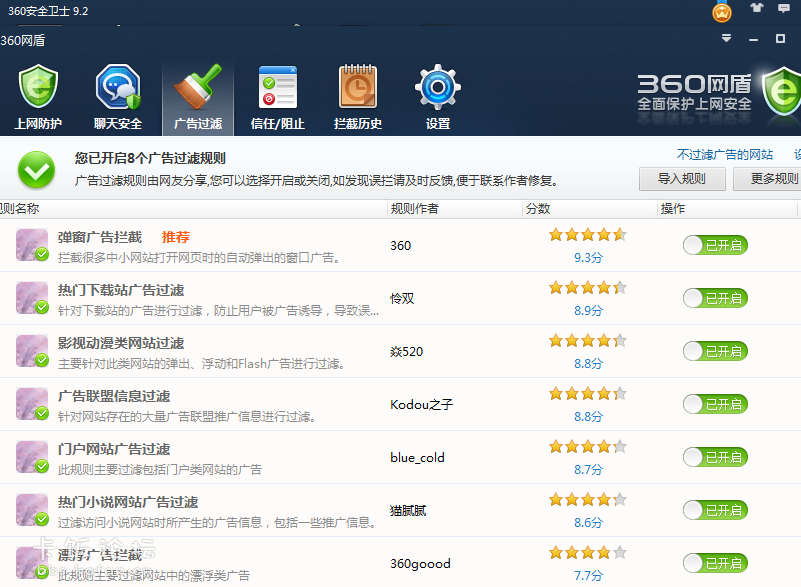Click the large green checkmark status icon
801x587 pixels.
[x=36, y=170]
